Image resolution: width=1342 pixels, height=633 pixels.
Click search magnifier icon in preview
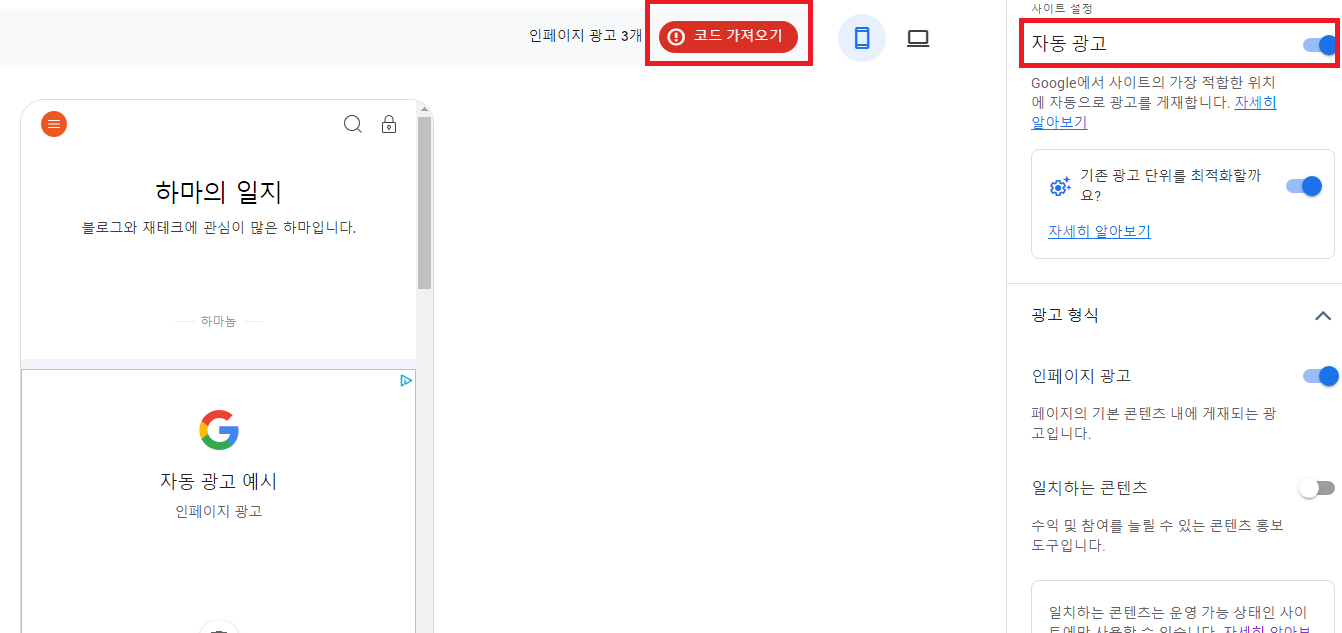[x=353, y=124]
